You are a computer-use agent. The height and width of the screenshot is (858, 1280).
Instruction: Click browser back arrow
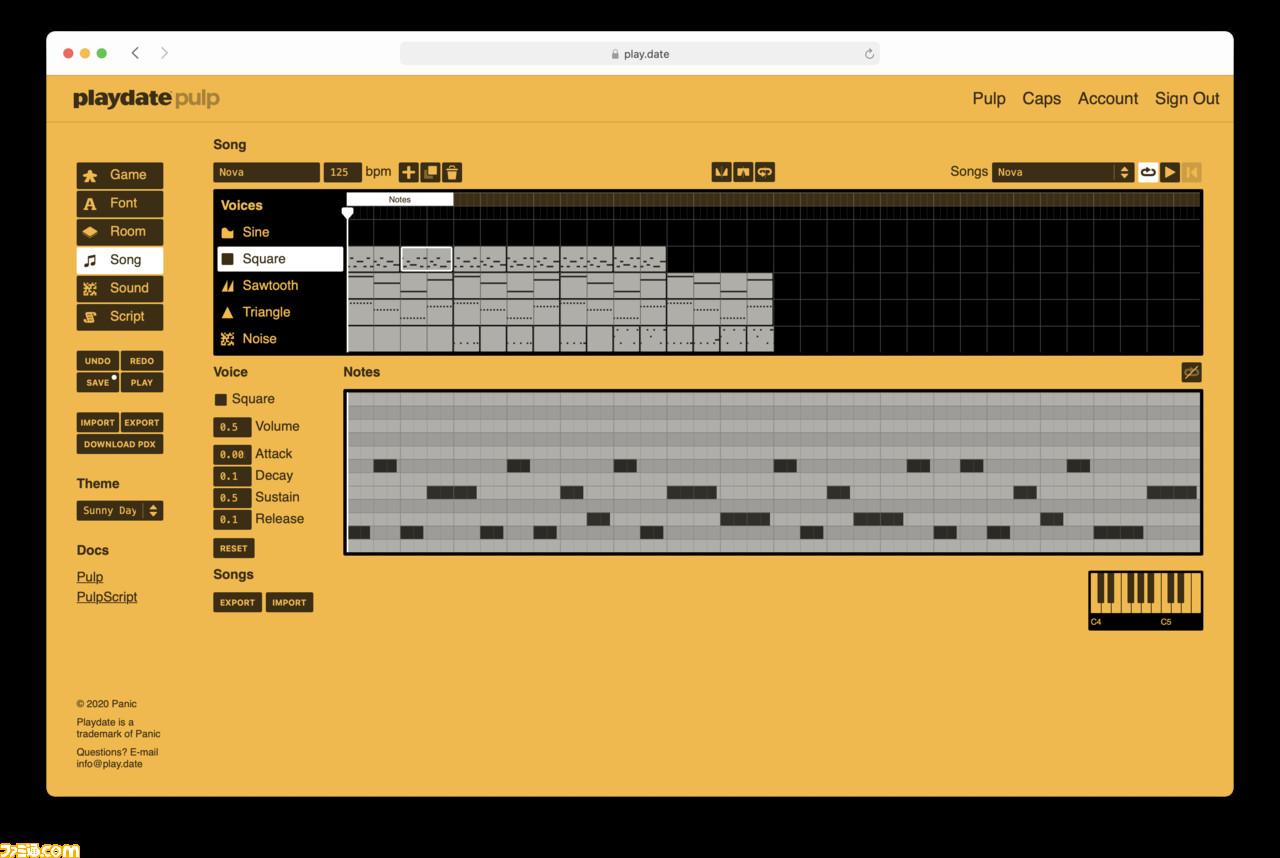pyautogui.click(x=135, y=53)
